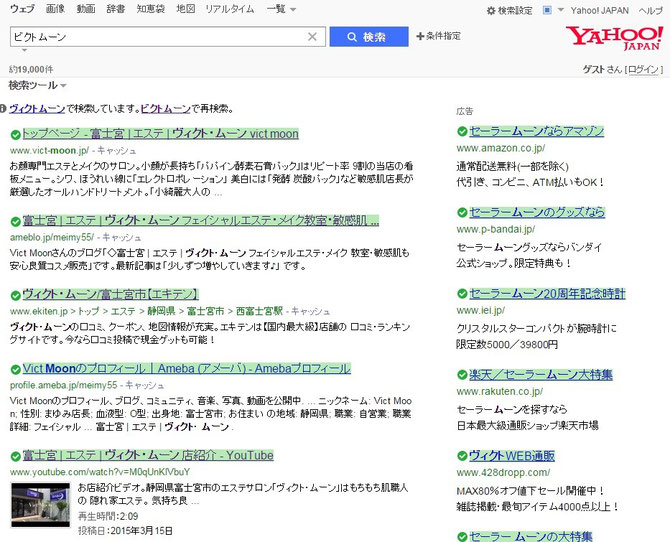Click green check icon beside Amebaプロフィール result
The image size is (670, 542).
16,369
